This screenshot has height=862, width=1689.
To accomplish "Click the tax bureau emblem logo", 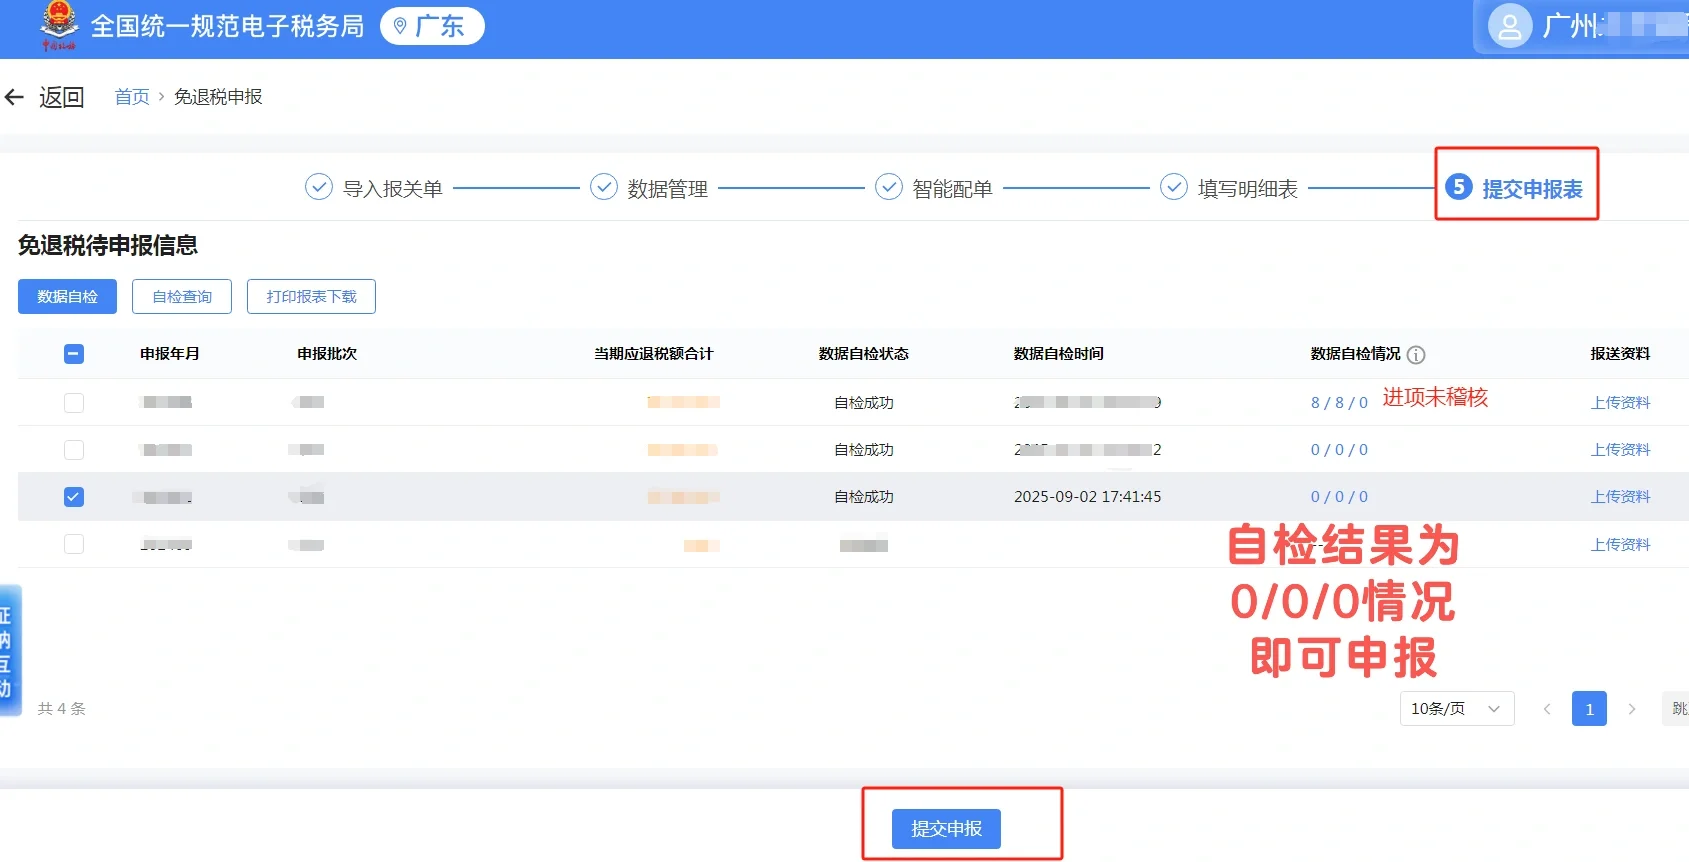I will pos(59,26).
